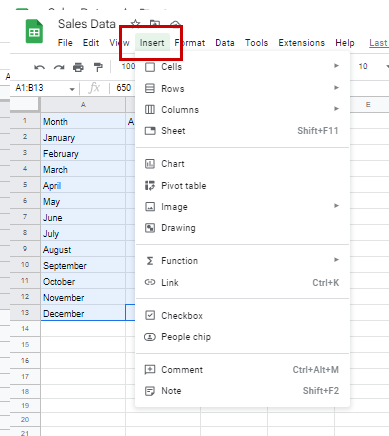Open the Last edit link
The height and width of the screenshot is (436, 389).
pos(379,43)
